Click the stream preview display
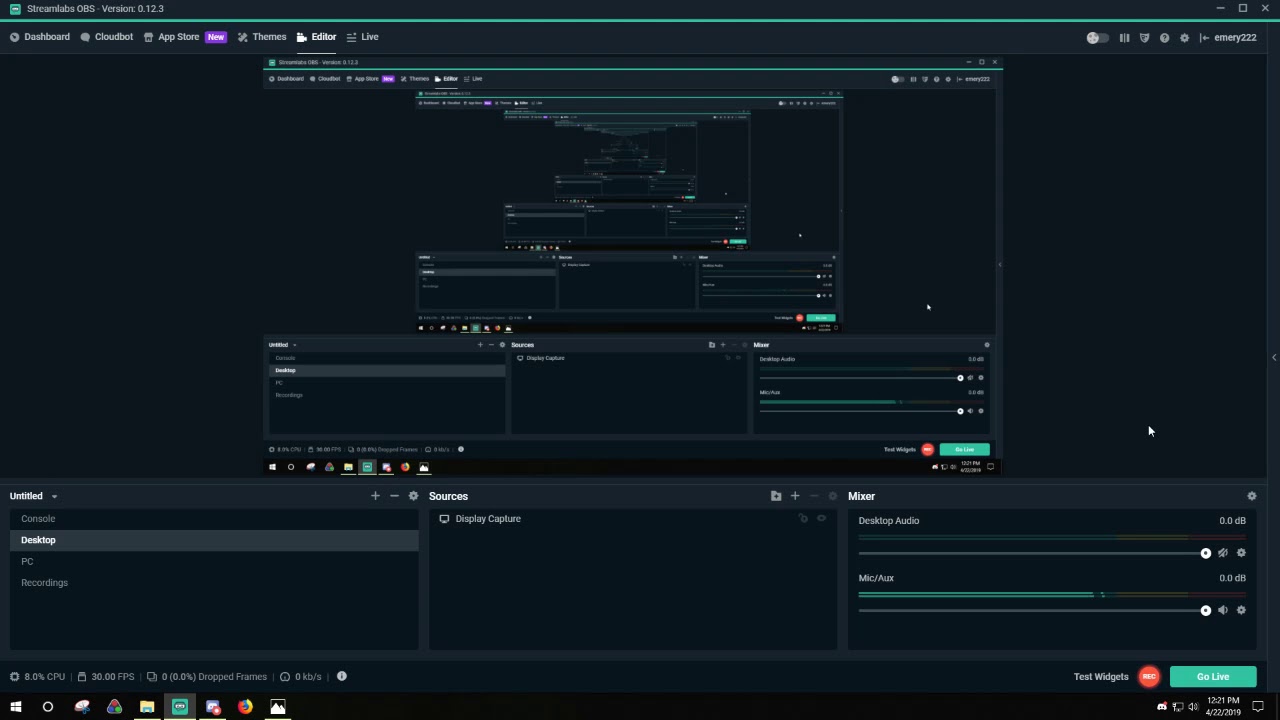This screenshot has width=1280, height=720. tap(632, 266)
